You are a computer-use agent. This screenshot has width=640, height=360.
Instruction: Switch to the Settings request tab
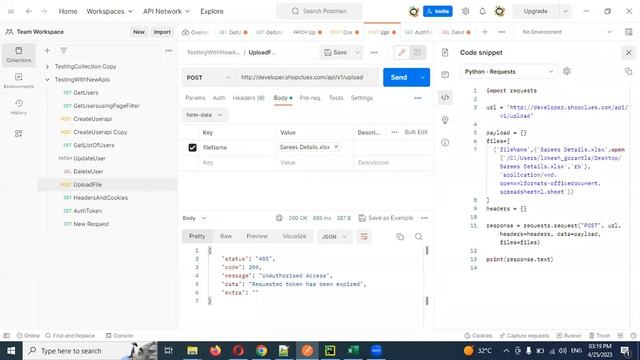(x=362, y=98)
